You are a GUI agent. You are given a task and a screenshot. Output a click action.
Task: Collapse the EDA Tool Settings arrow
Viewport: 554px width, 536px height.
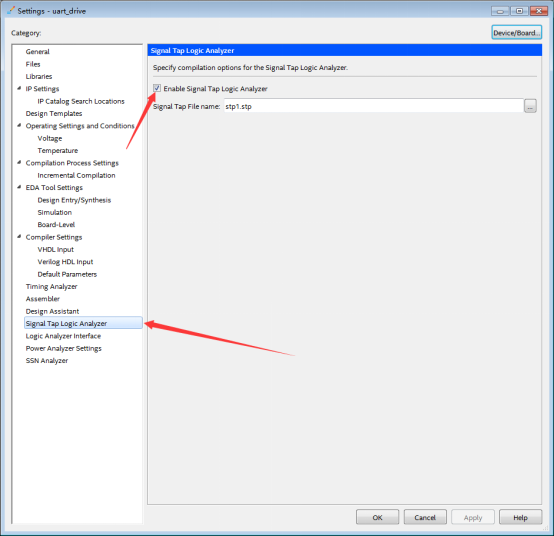[19, 187]
